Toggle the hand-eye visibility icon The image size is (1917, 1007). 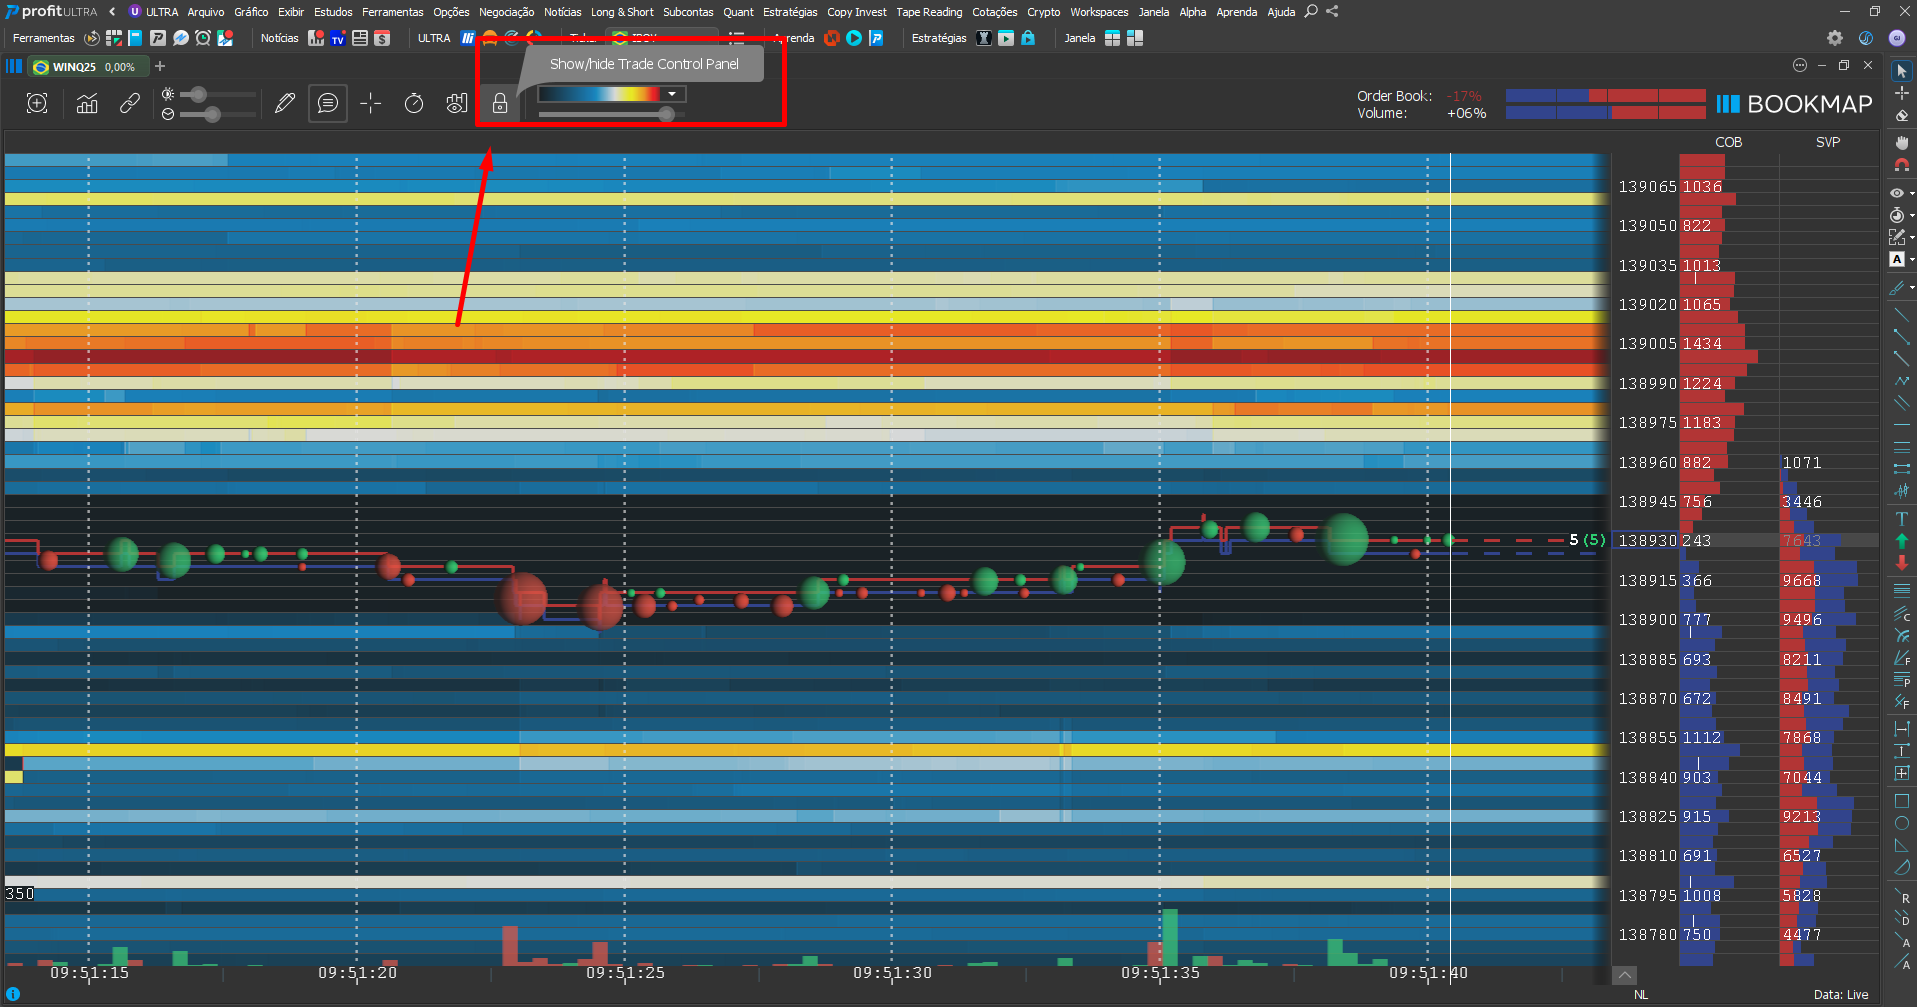(457, 103)
